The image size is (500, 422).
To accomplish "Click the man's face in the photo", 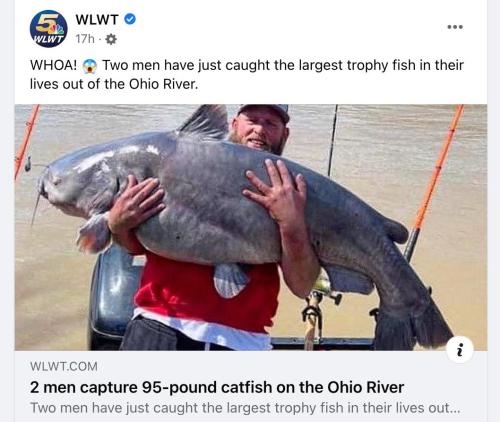I will click(x=258, y=131).
